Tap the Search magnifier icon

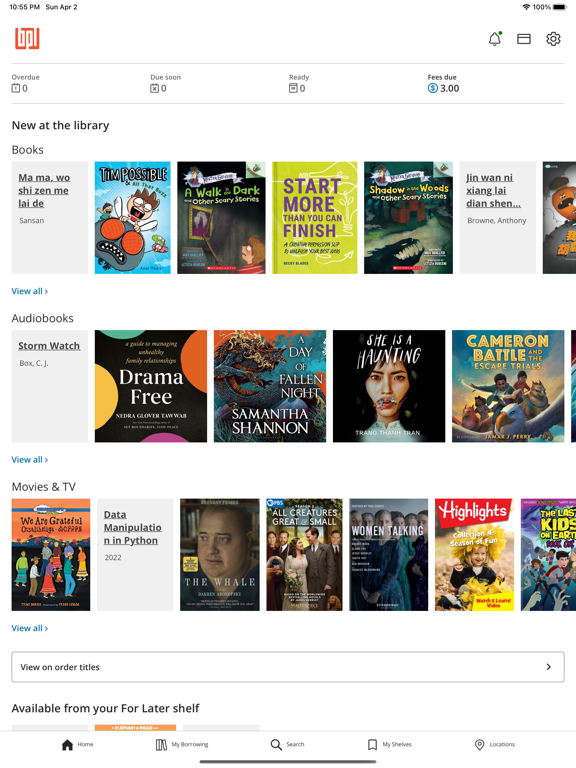coord(276,744)
